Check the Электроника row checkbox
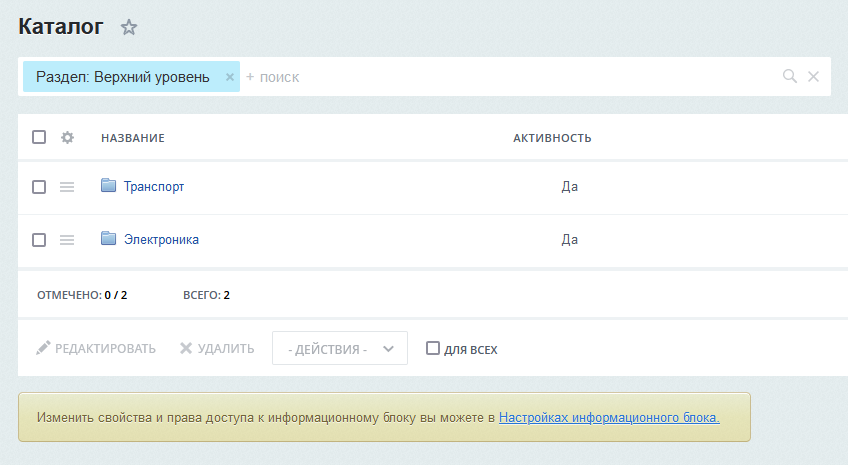The width and height of the screenshot is (848, 465). tap(39, 240)
